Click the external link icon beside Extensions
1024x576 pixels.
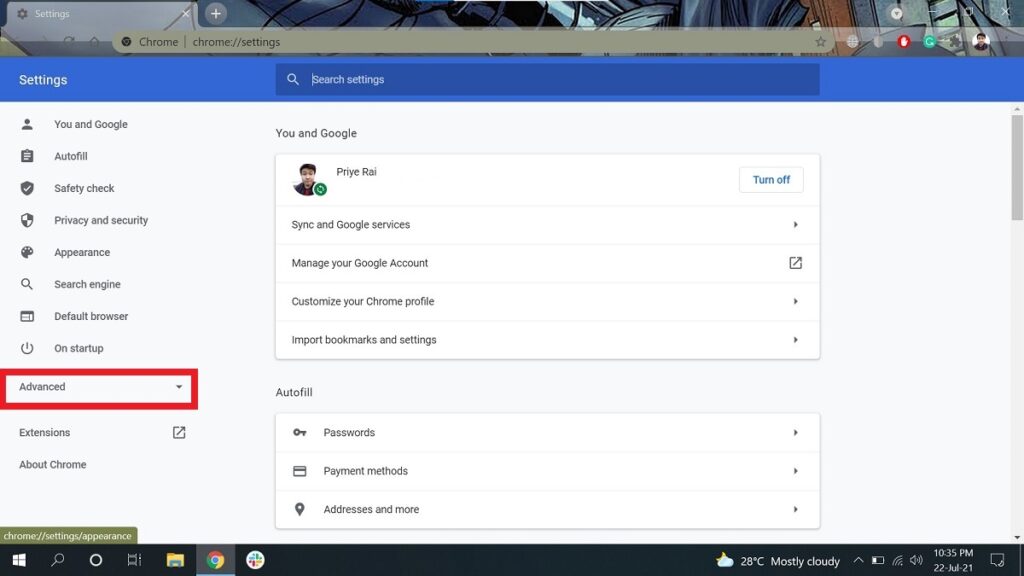tap(179, 433)
